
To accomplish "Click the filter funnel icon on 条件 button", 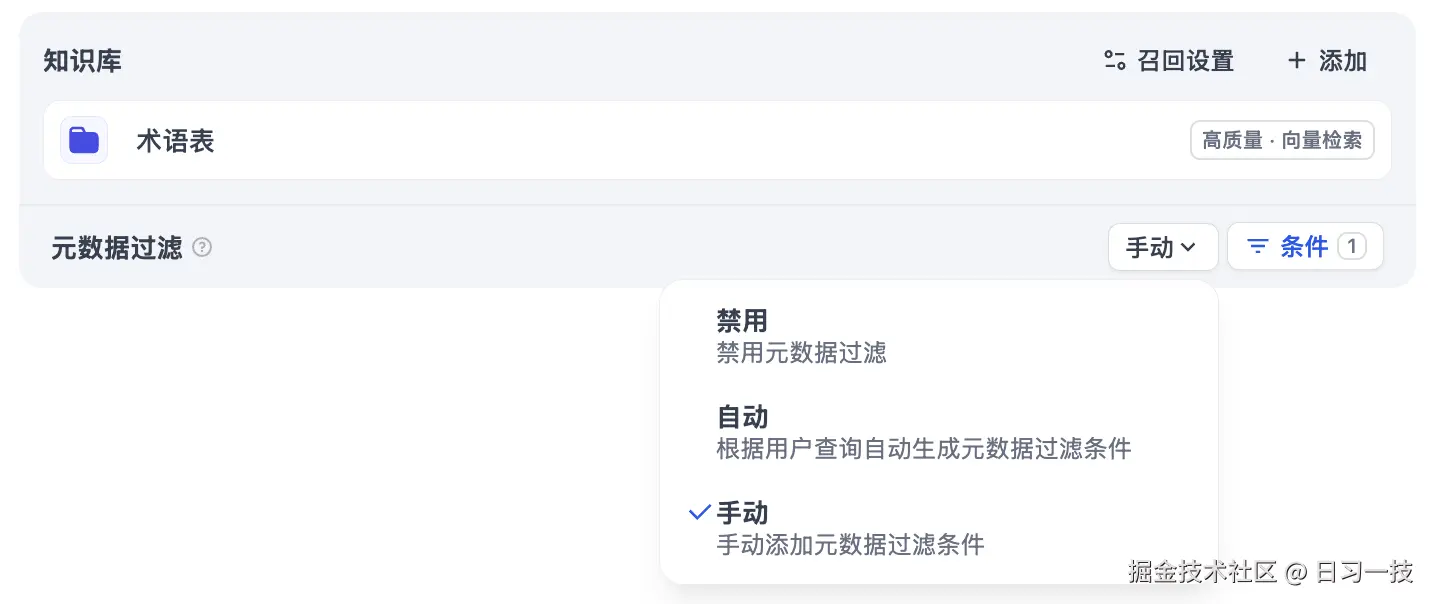I will click(1258, 246).
